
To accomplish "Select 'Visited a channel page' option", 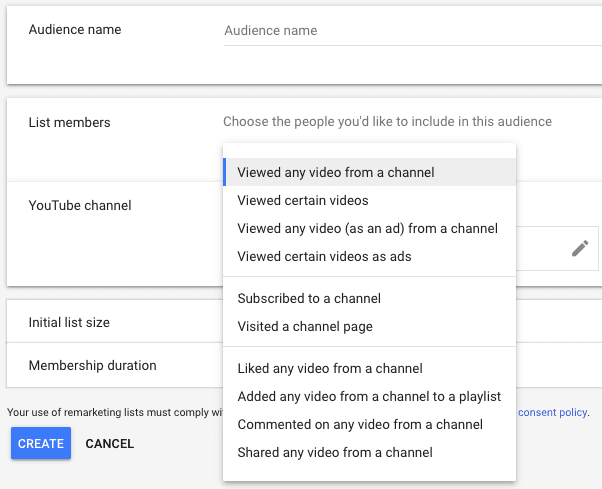I will (x=305, y=326).
